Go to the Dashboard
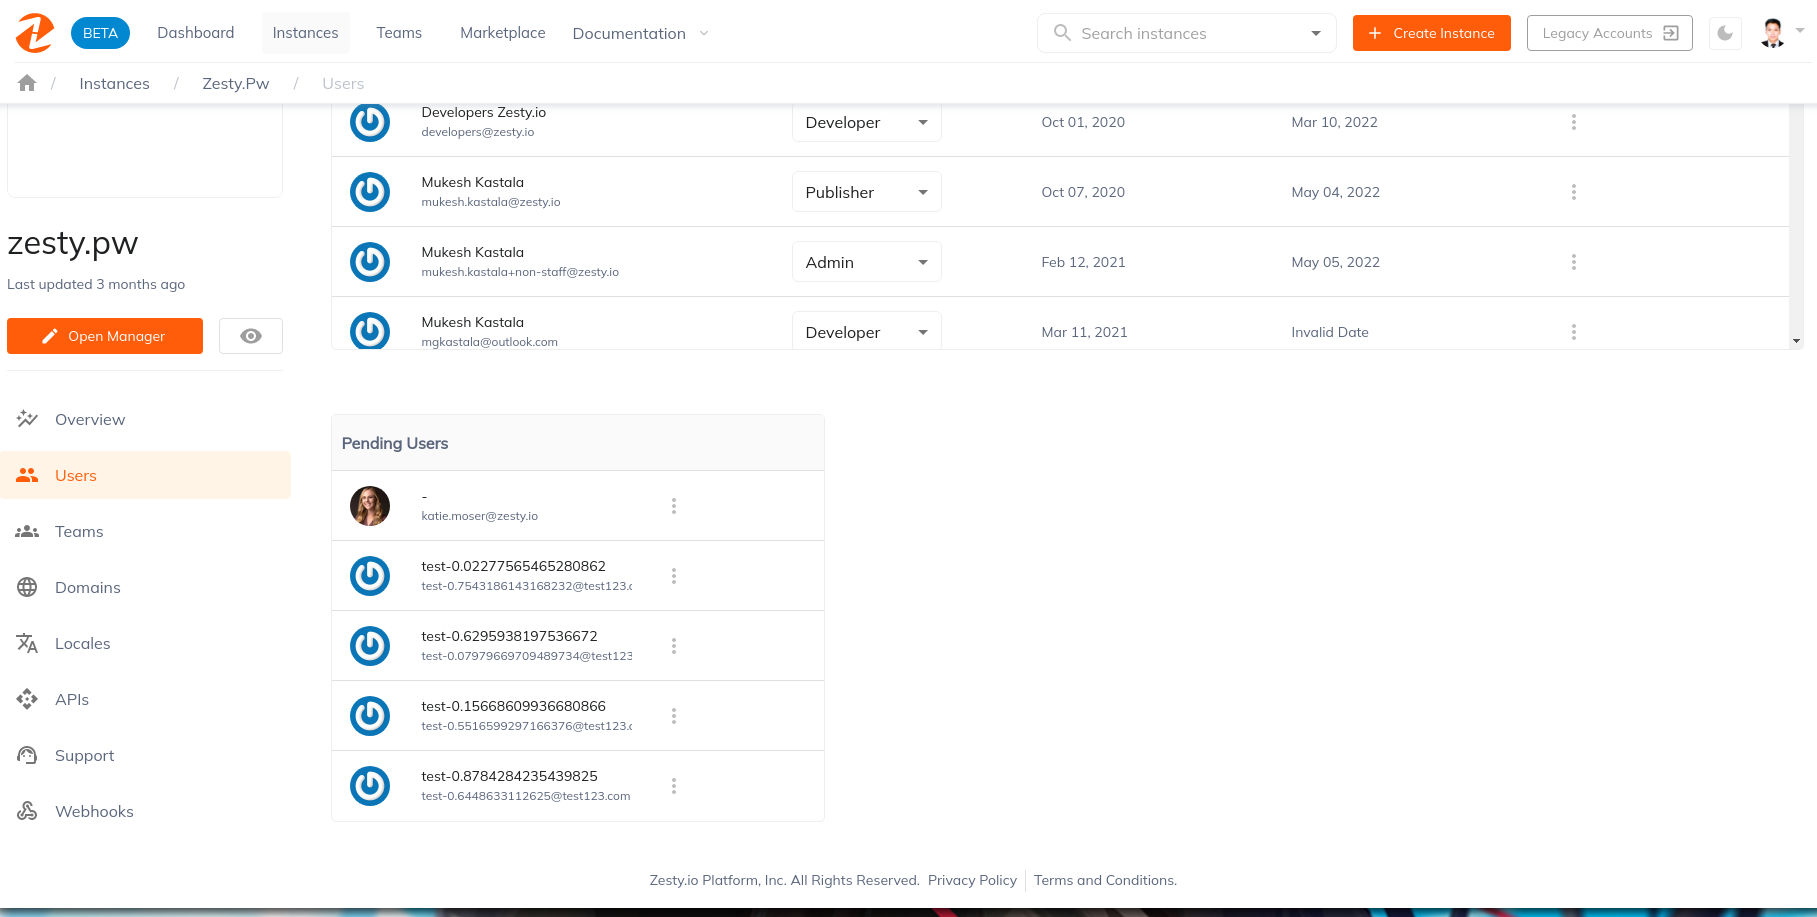1817x917 pixels. coord(195,32)
